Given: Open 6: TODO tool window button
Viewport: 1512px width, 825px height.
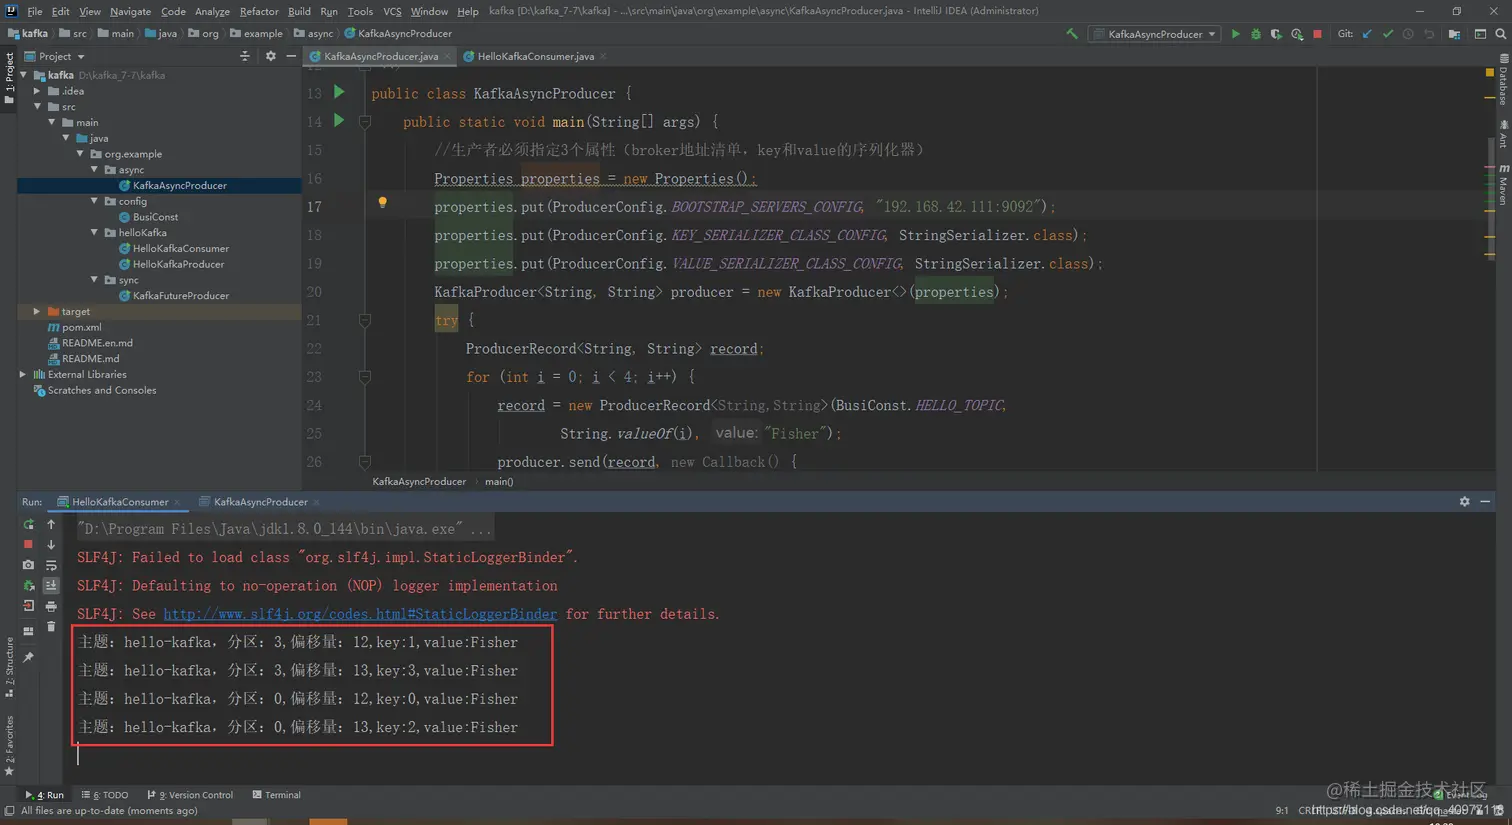Looking at the screenshot, I should [105, 795].
